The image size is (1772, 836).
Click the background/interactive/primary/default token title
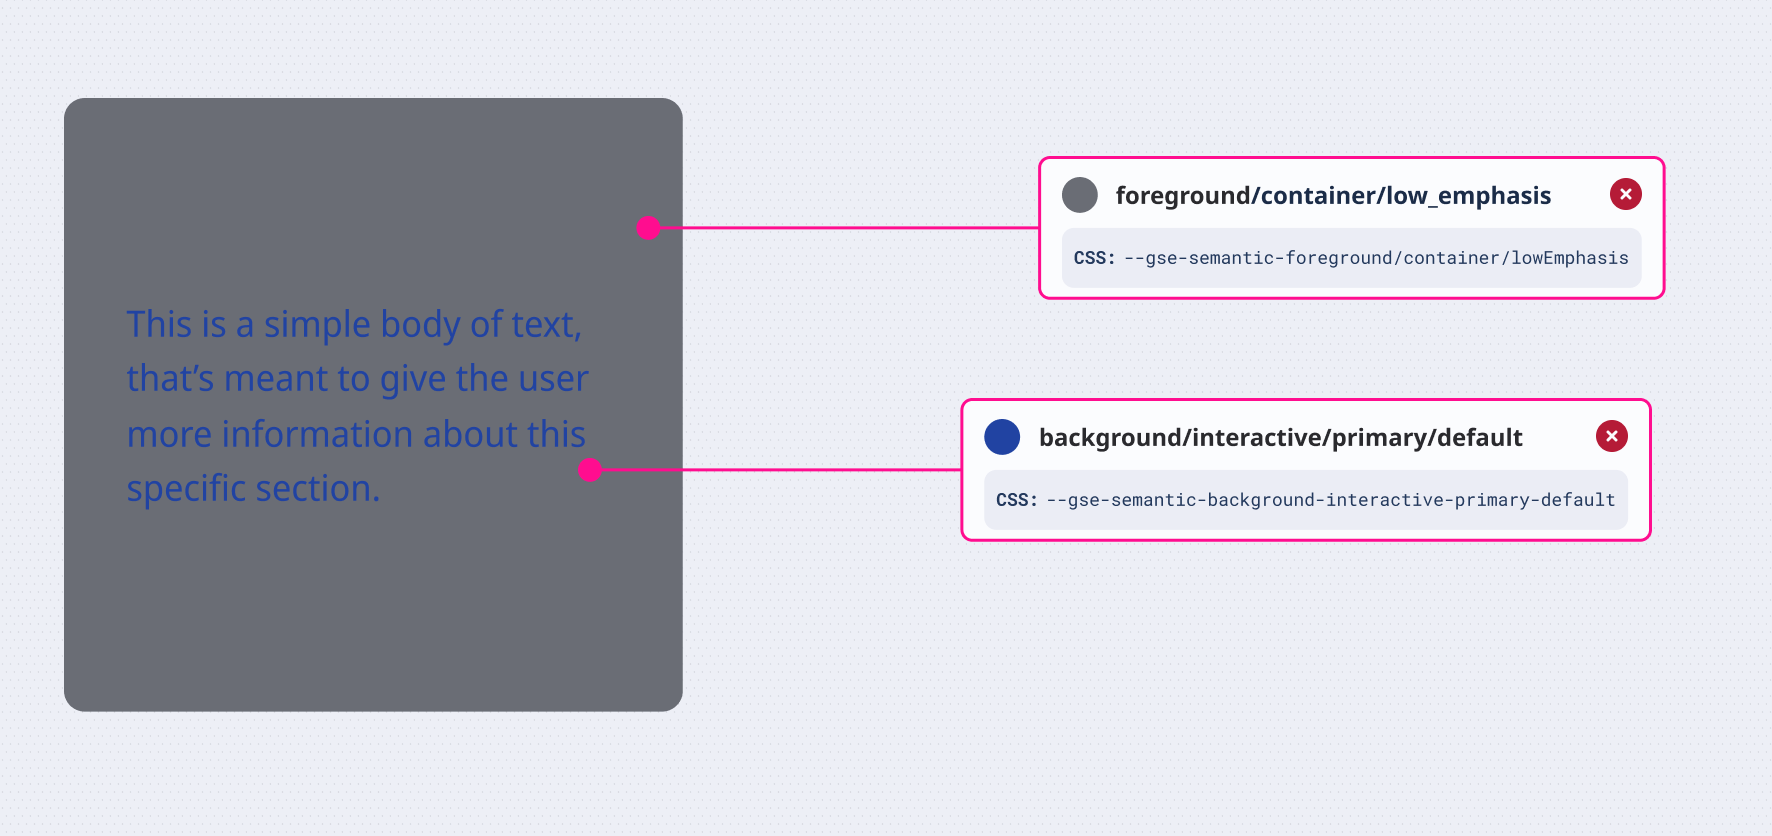click(x=1280, y=438)
